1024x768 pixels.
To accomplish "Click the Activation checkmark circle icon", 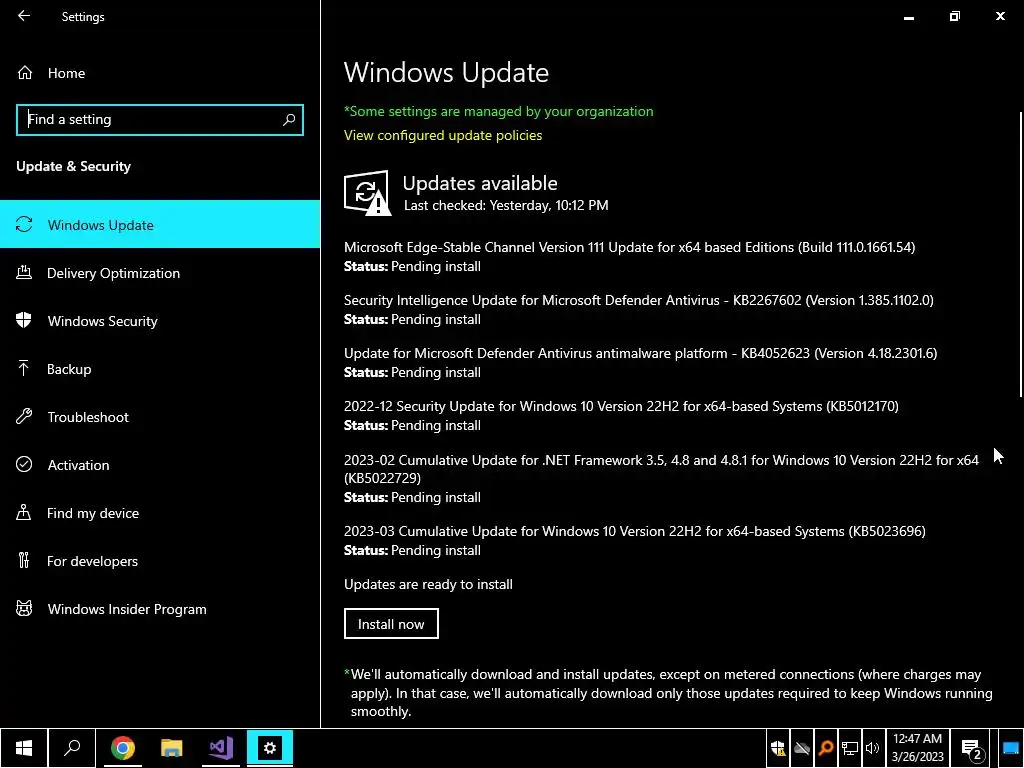I will click(x=24, y=464).
